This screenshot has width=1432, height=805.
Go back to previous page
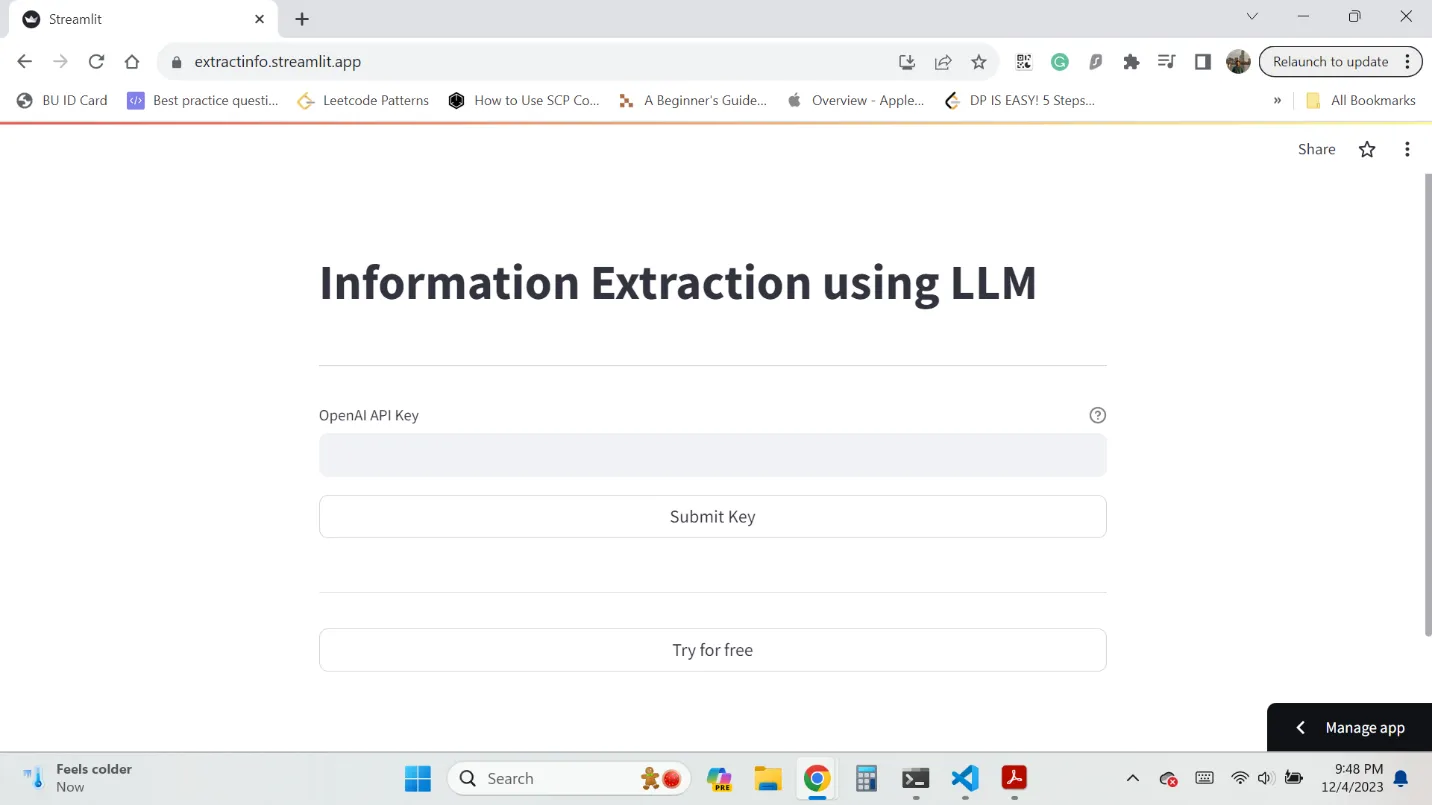click(25, 62)
